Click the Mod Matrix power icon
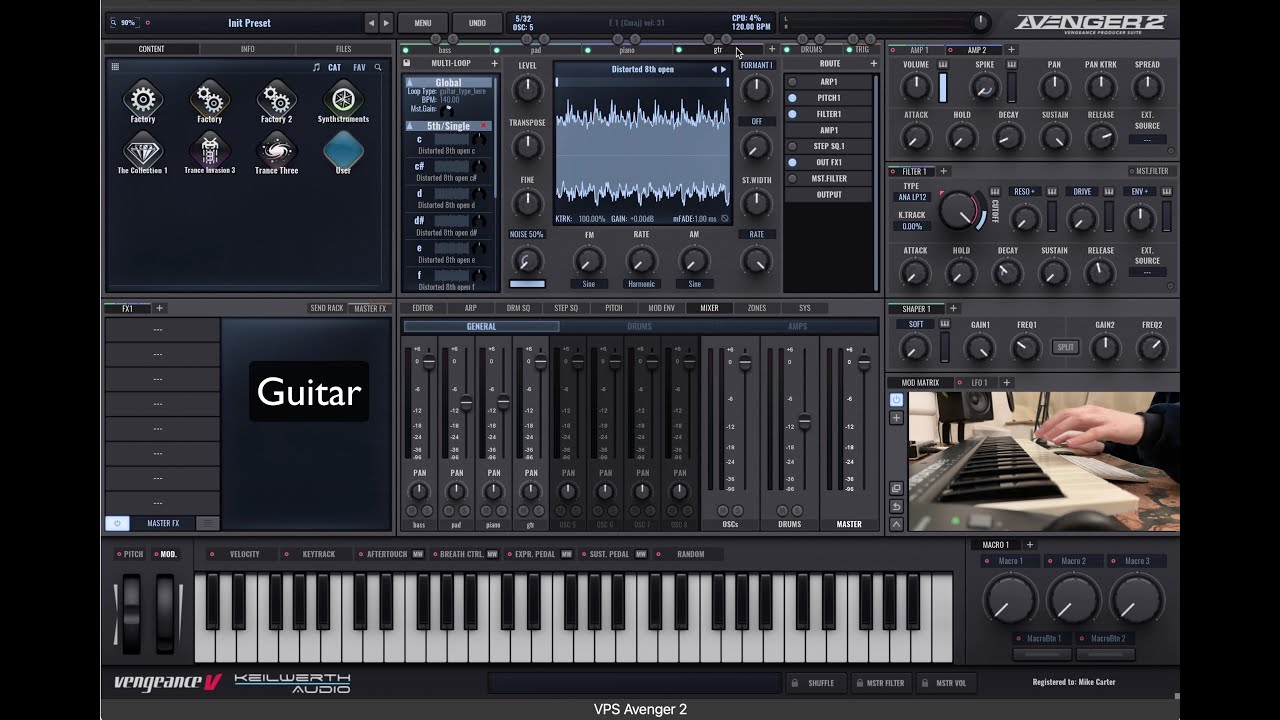Screen dimensions: 1280x720 click(896, 399)
